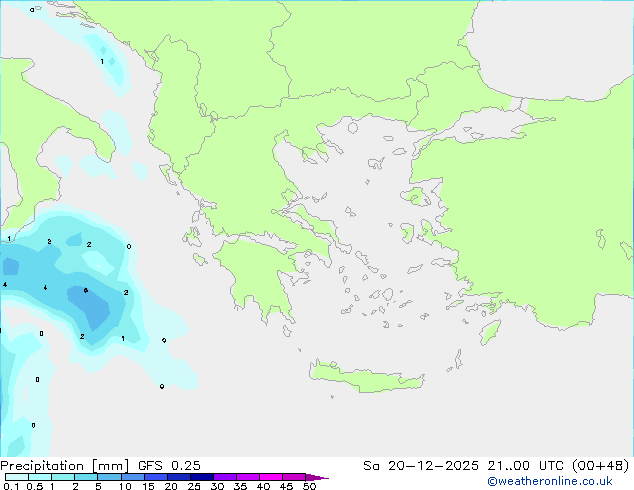Click the 'Sa 20-12-2025' date text

coord(421,466)
